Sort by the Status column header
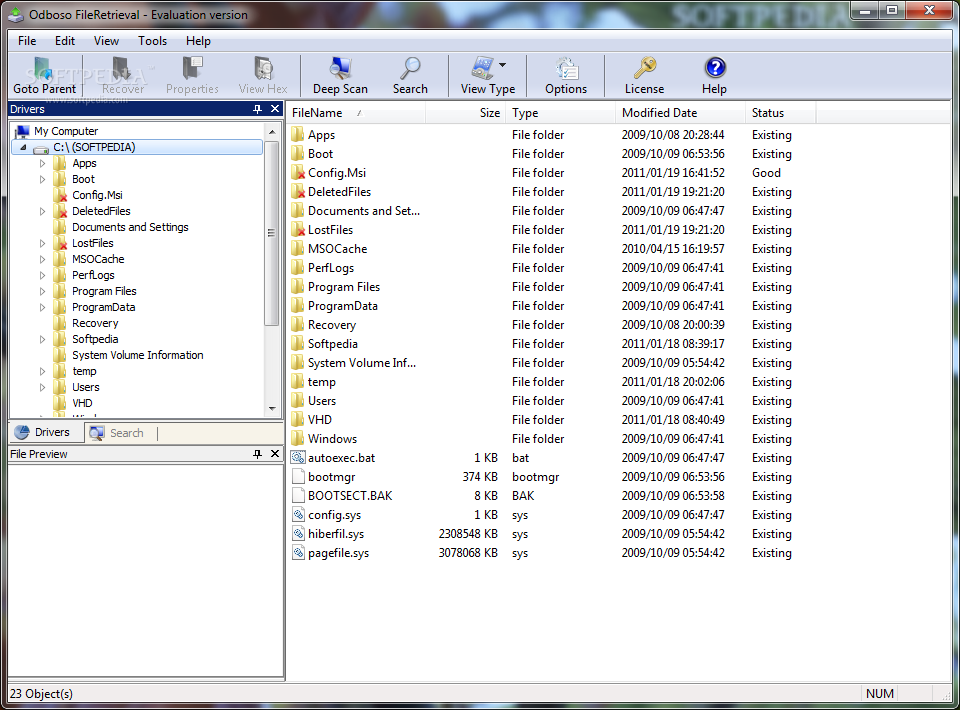Viewport: 960px width, 710px height. coord(781,113)
